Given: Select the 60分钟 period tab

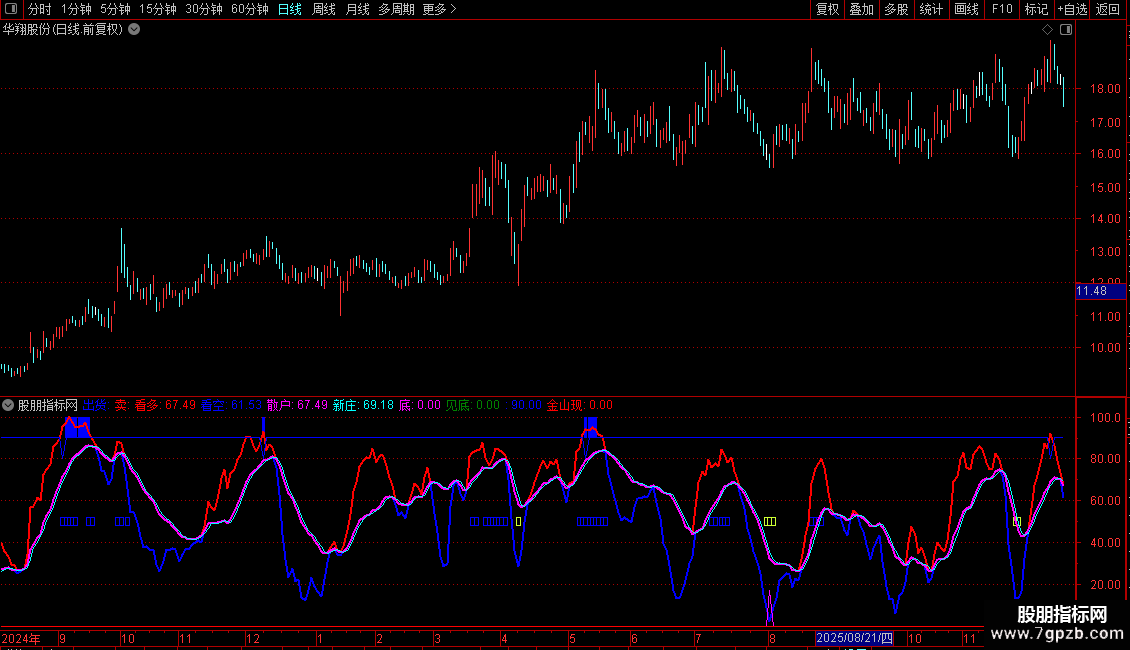Looking at the screenshot, I should pyautogui.click(x=249, y=9).
